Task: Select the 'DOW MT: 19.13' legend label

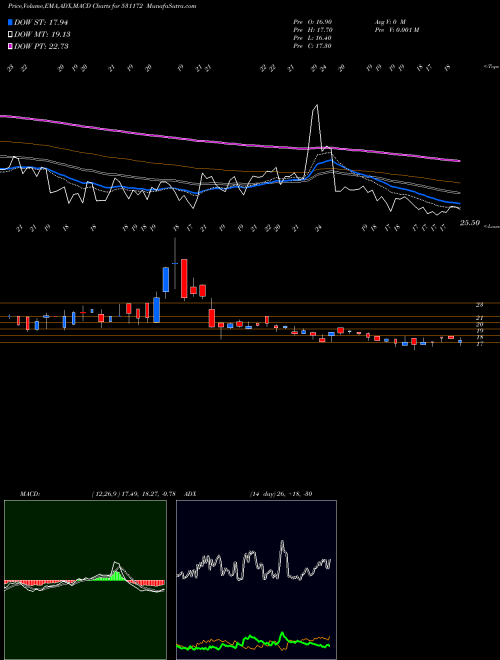Action: (42, 35)
